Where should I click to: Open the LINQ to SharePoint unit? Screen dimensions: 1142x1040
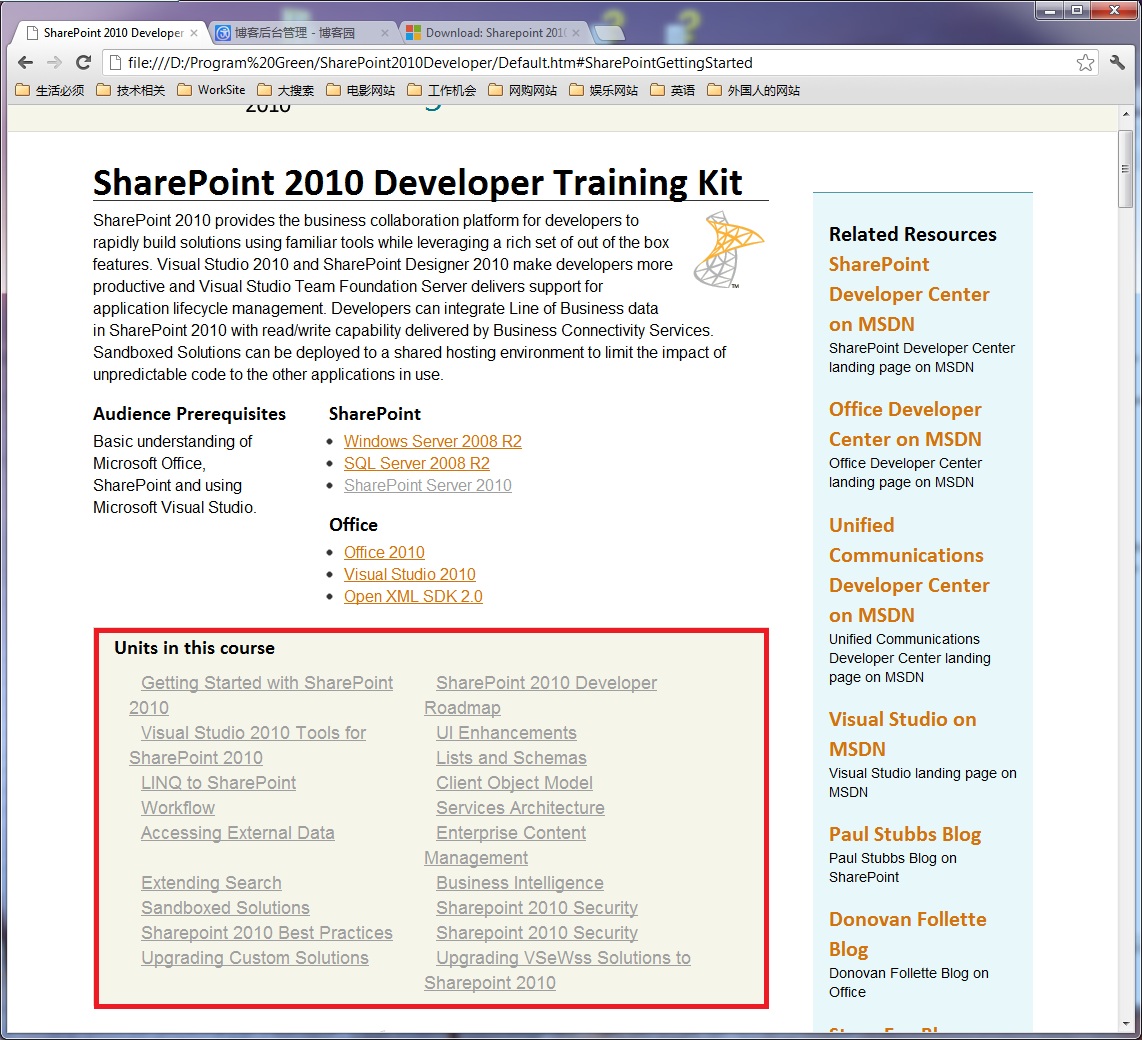(218, 783)
